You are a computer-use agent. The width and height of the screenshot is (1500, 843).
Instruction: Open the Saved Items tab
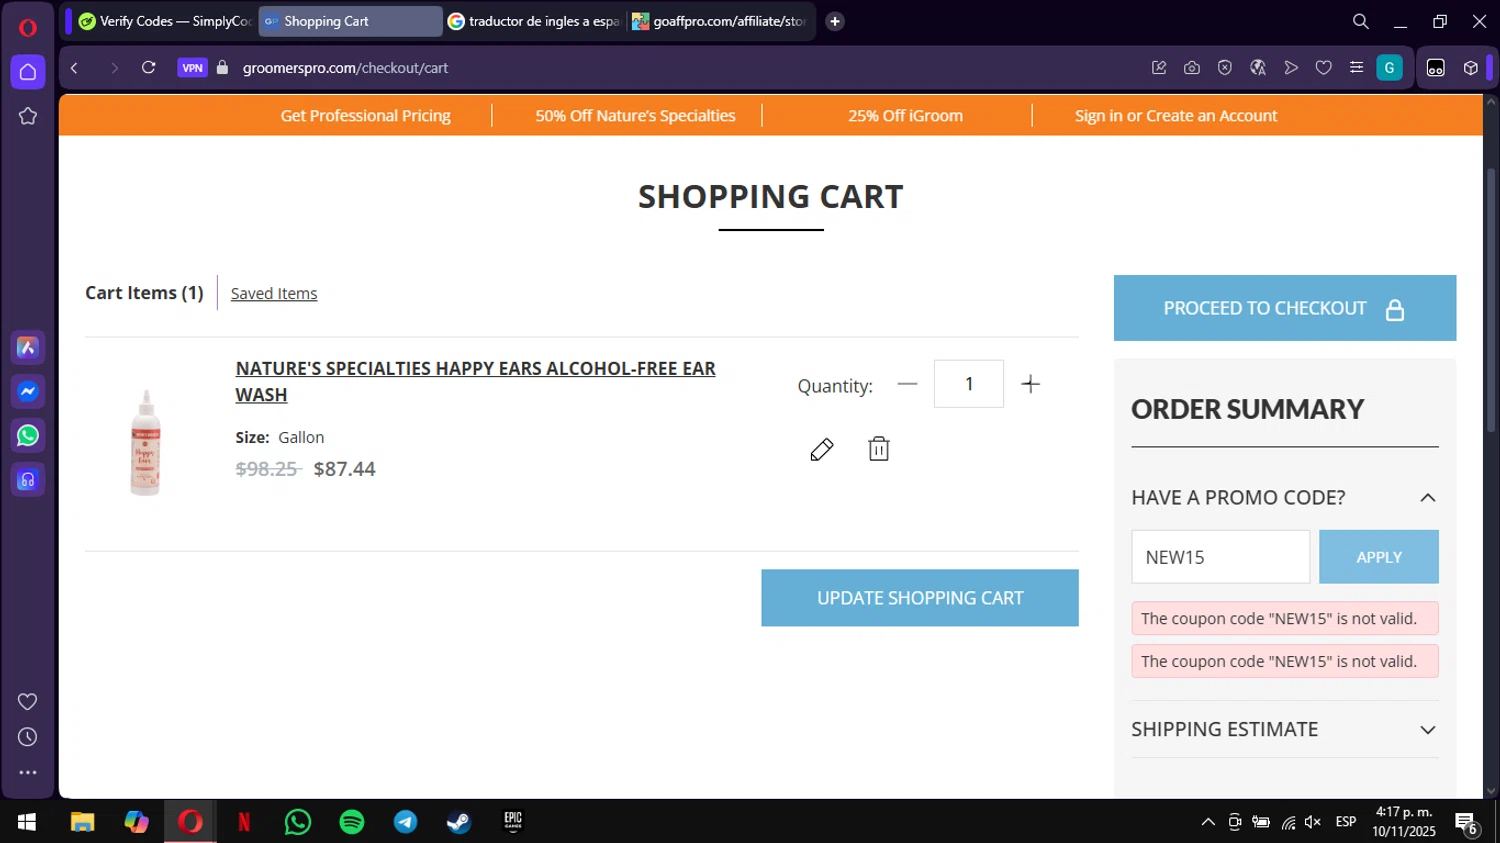pos(274,293)
